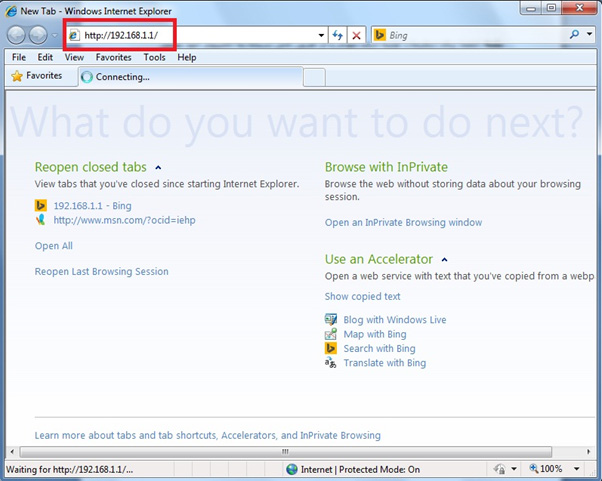Open the http://www.msn.com/?ocid=iehp link
Image resolution: width=602 pixels, height=481 pixels.
pyautogui.click(x=124, y=220)
